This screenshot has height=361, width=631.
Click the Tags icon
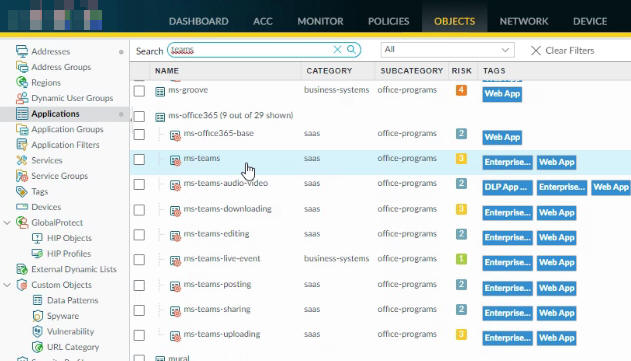click(x=22, y=192)
